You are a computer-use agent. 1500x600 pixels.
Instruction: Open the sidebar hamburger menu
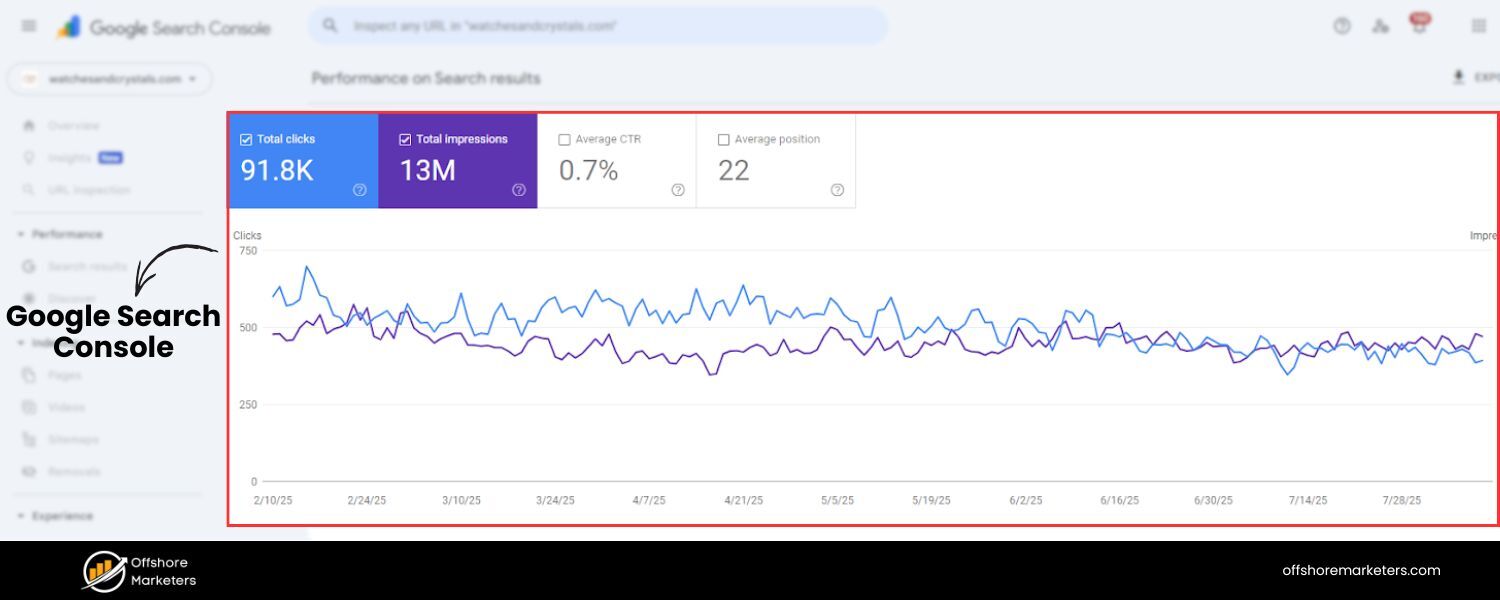click(28, 26)
